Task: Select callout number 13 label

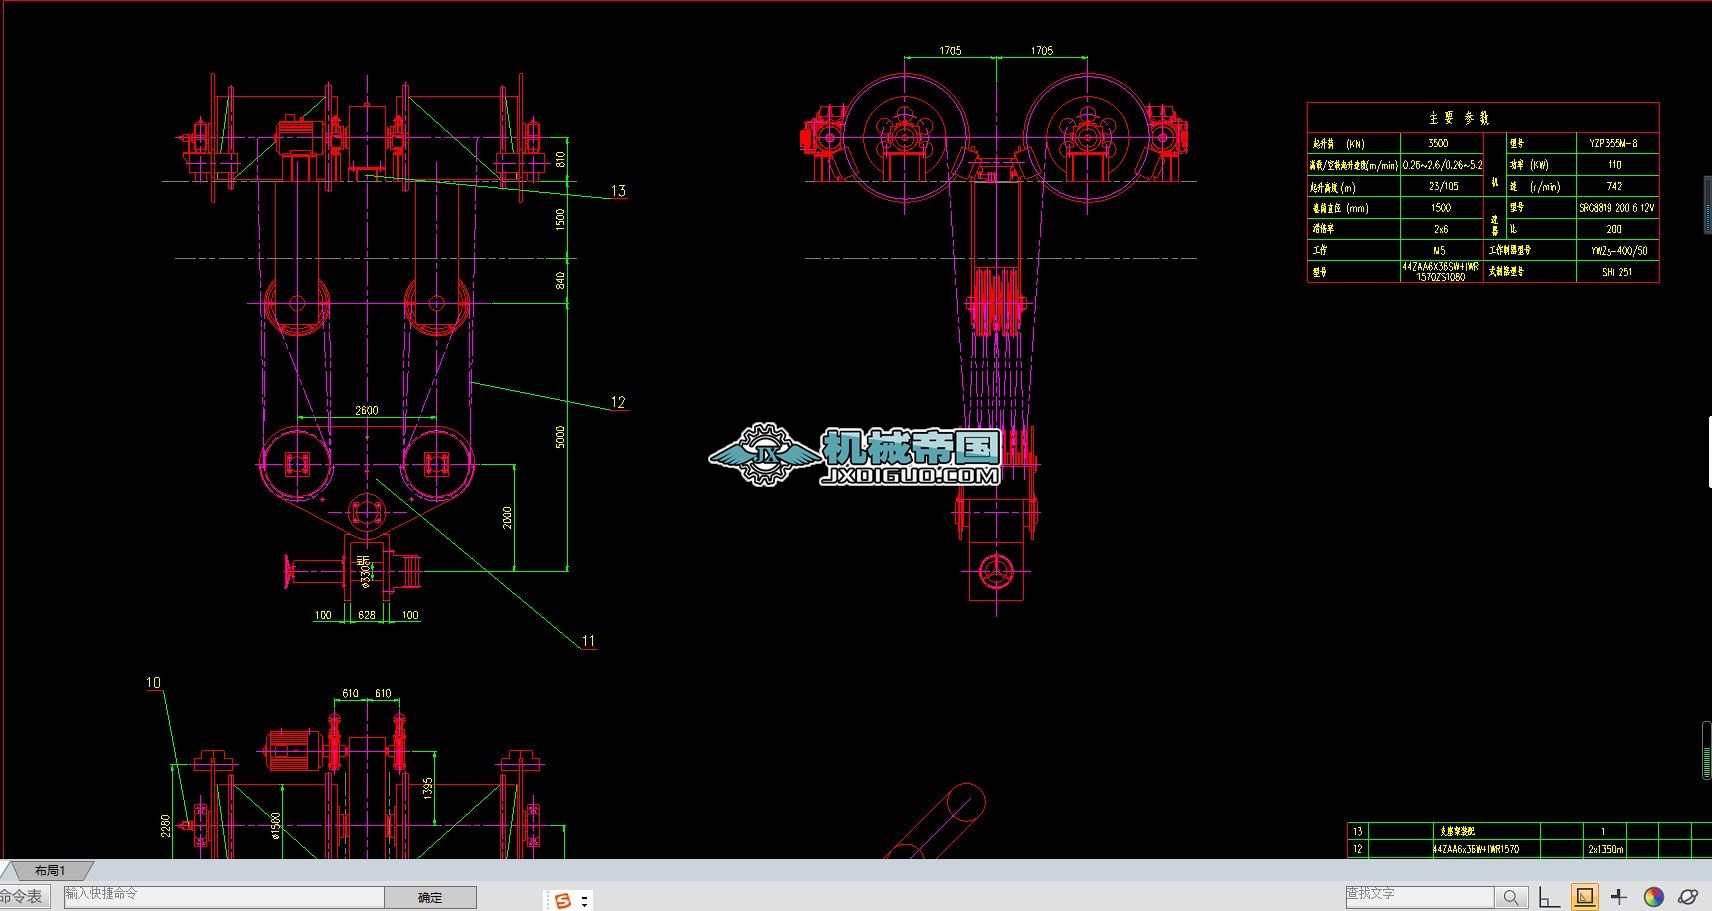Action: [x=618, y=191]
